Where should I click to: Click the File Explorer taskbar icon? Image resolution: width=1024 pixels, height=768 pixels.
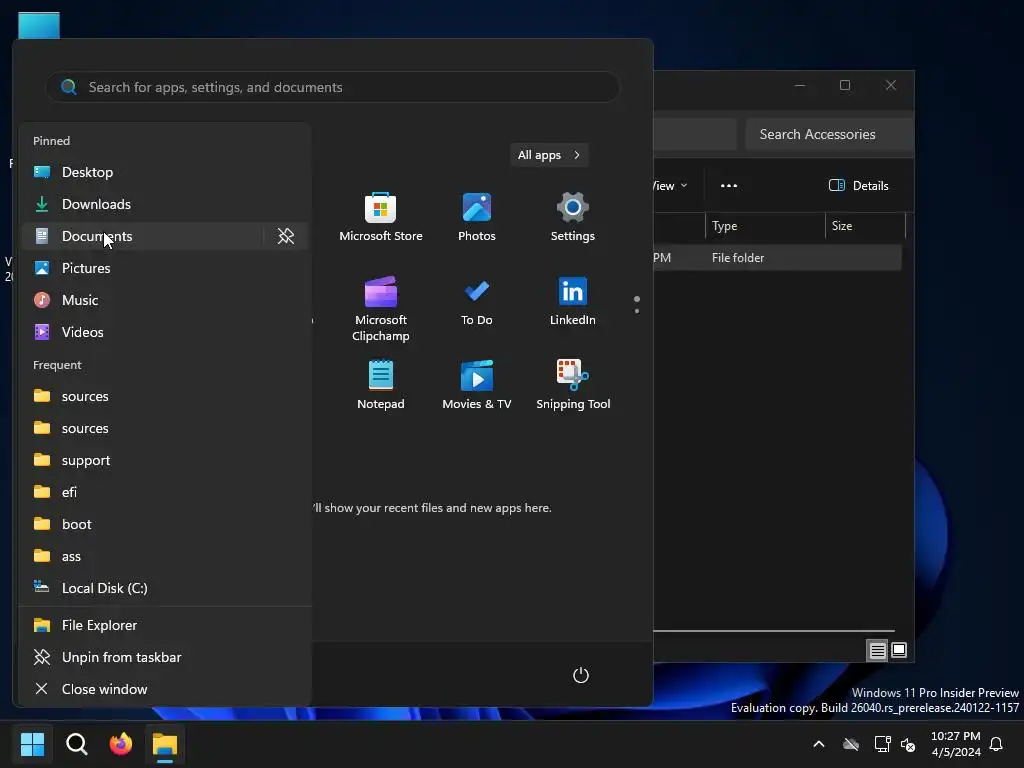pos(165,744)
